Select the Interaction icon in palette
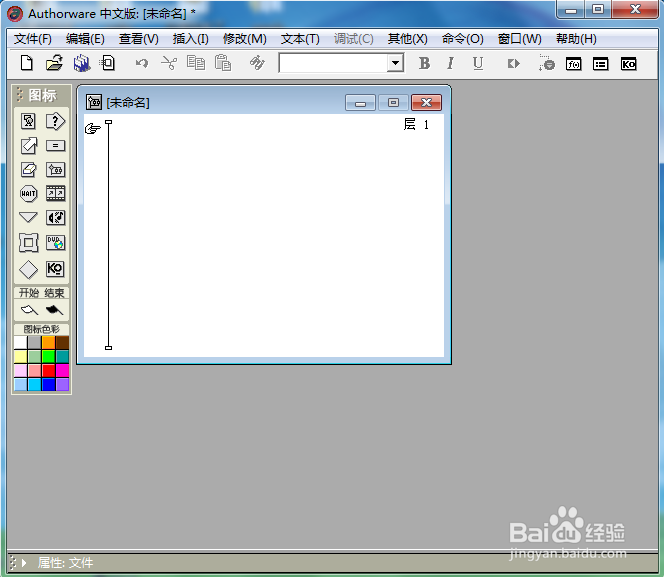The image size is (664, 577). pos(55,121)
